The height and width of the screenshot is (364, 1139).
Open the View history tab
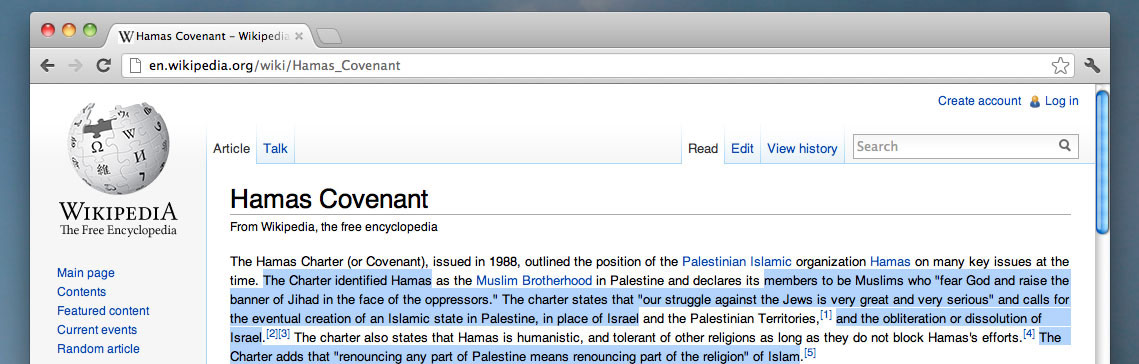click(x=802, y=148)
